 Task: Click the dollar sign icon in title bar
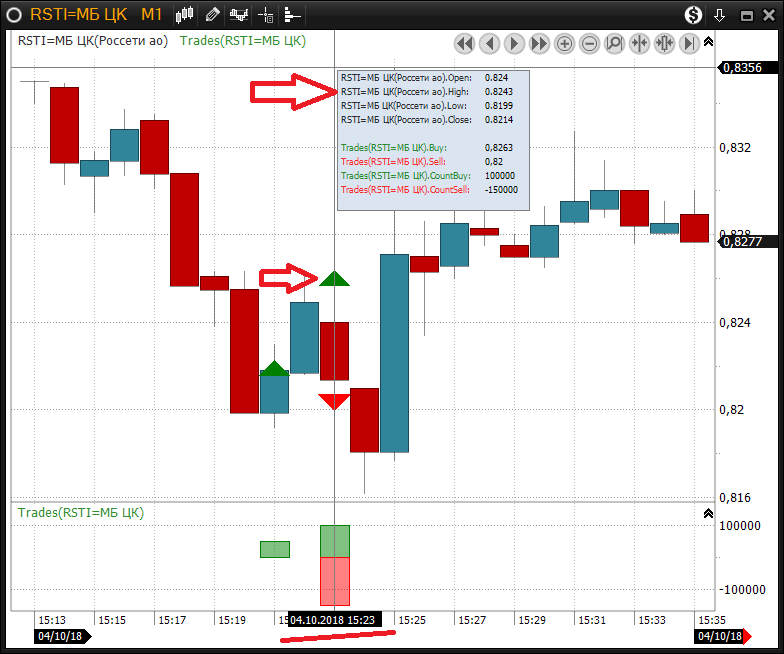pos(693,15)
